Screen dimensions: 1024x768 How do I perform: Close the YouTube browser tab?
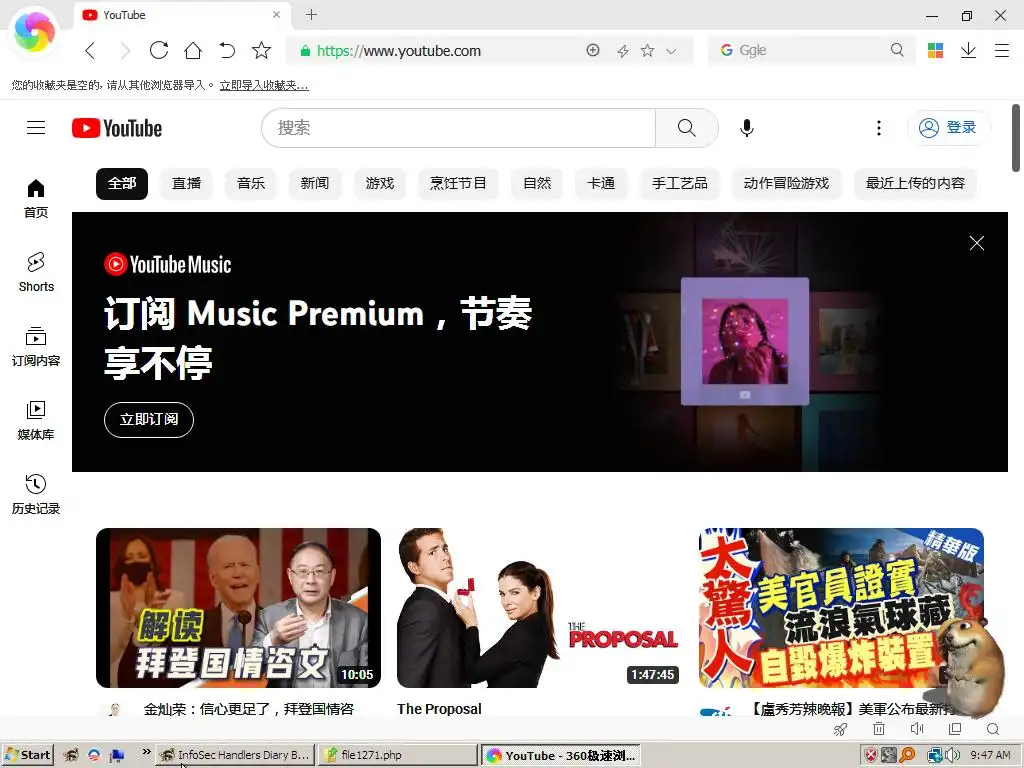tap(276, 14)
